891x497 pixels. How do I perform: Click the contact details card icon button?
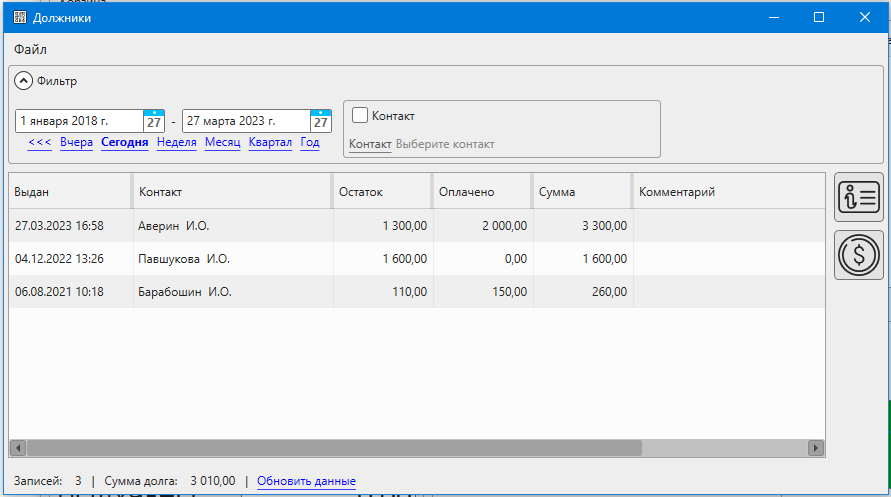859,197
